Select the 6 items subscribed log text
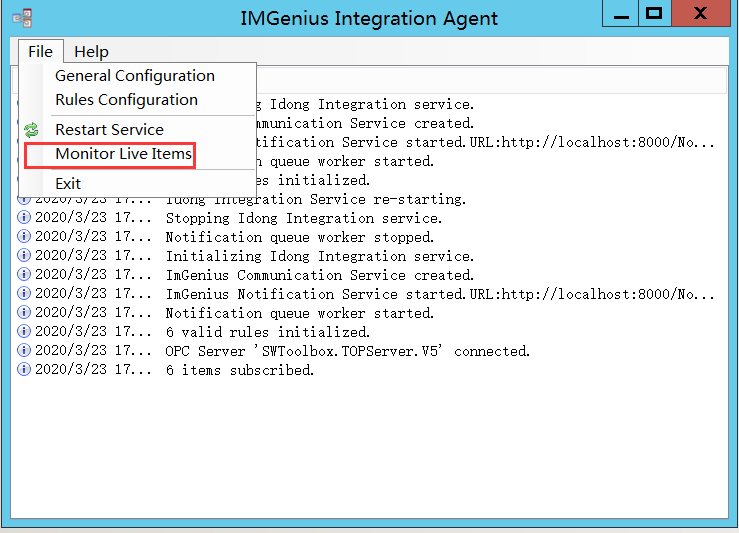 coord(239,370)
